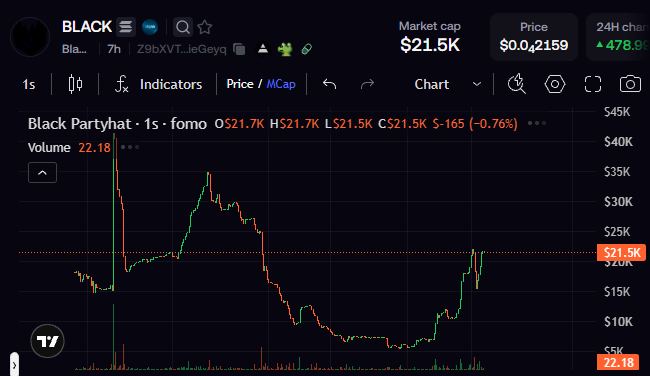Click the white triangle link icon
The height and width of the screenshot is (376, 650).
tap(263, 49)
